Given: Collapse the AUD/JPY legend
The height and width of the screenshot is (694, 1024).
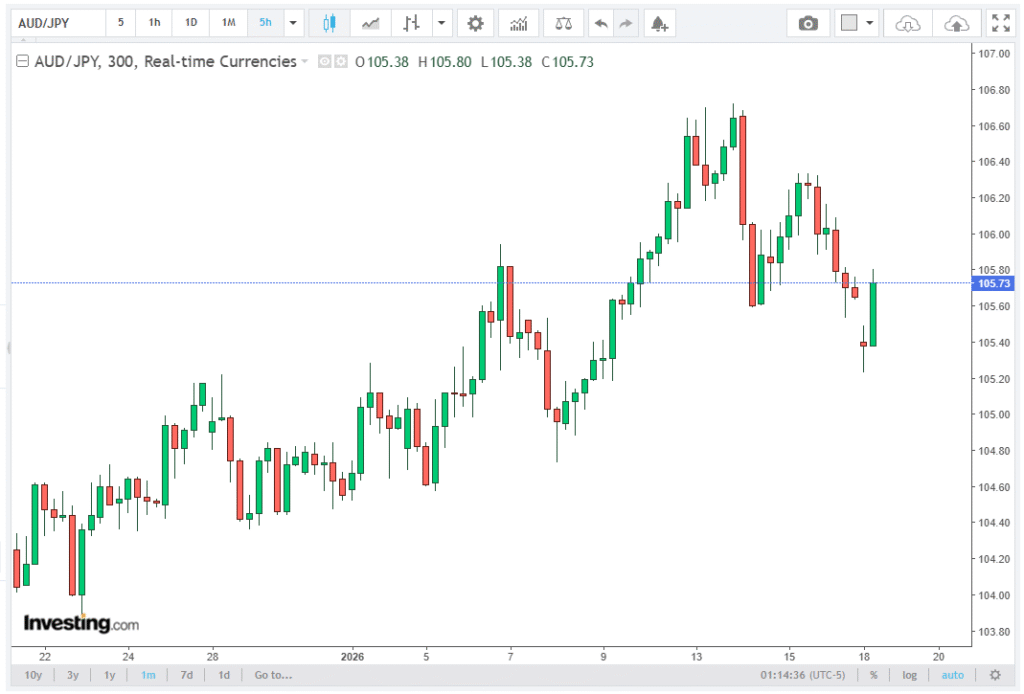Looking at the screenshot, I should [x=23, y=62].
